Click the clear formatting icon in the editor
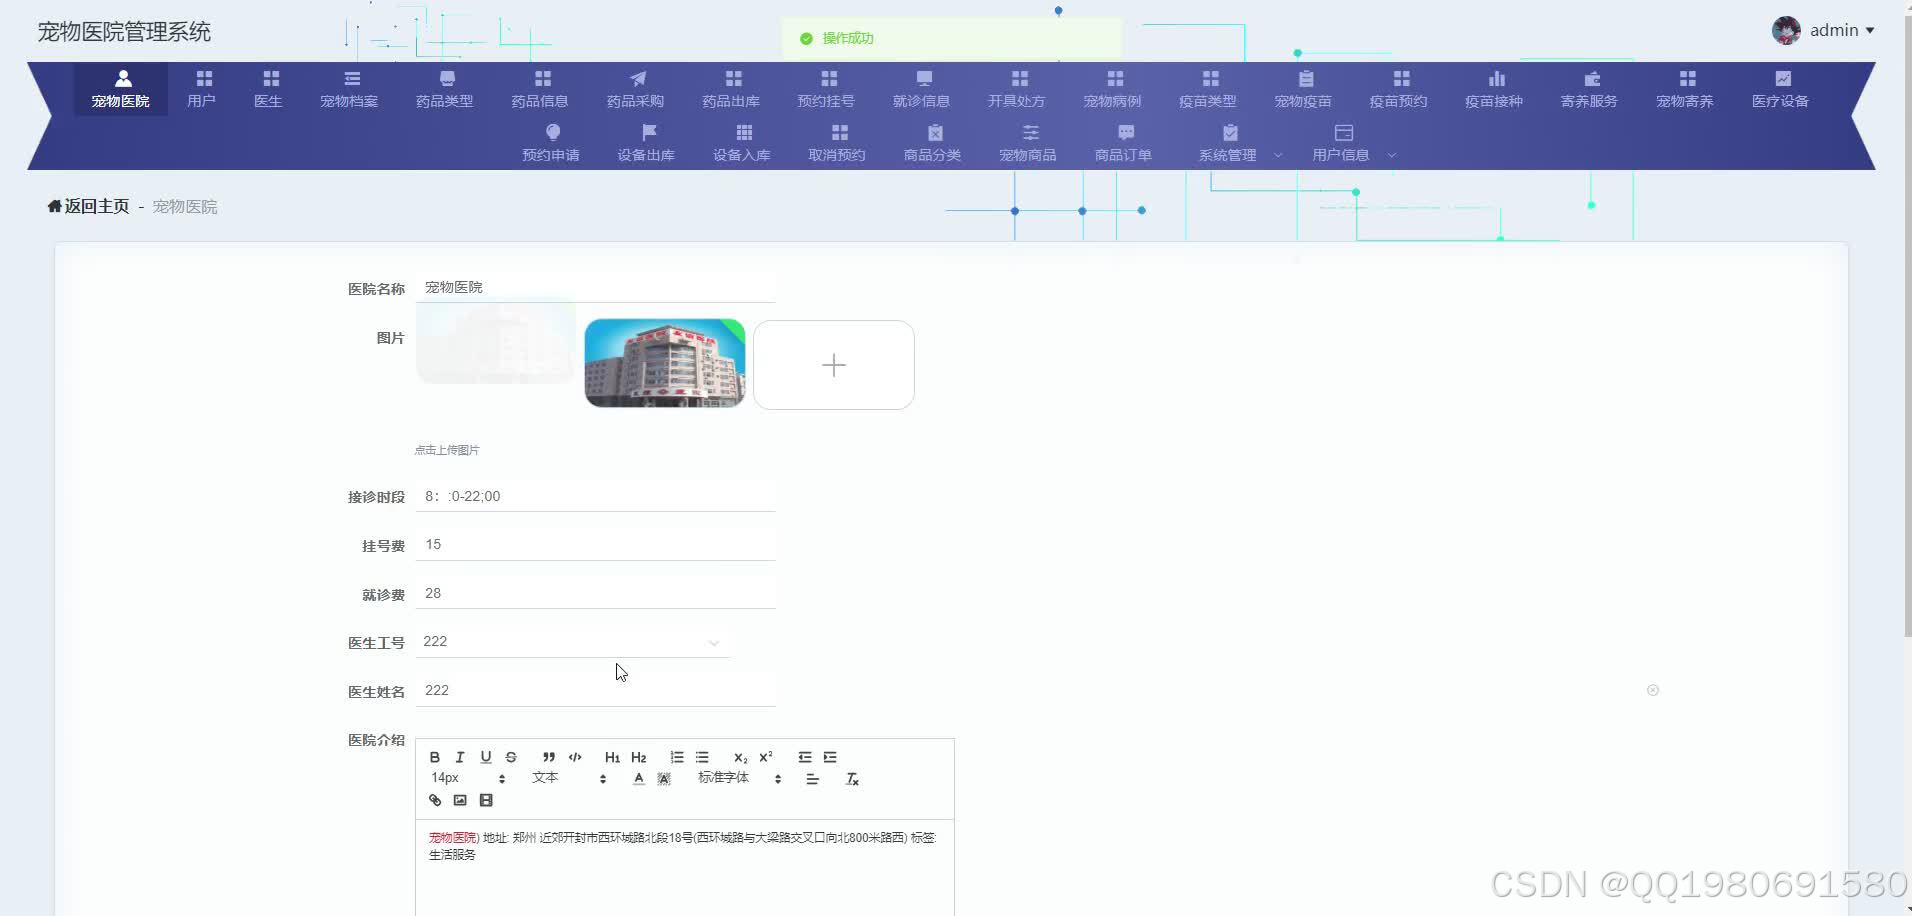 pos(852,778)
